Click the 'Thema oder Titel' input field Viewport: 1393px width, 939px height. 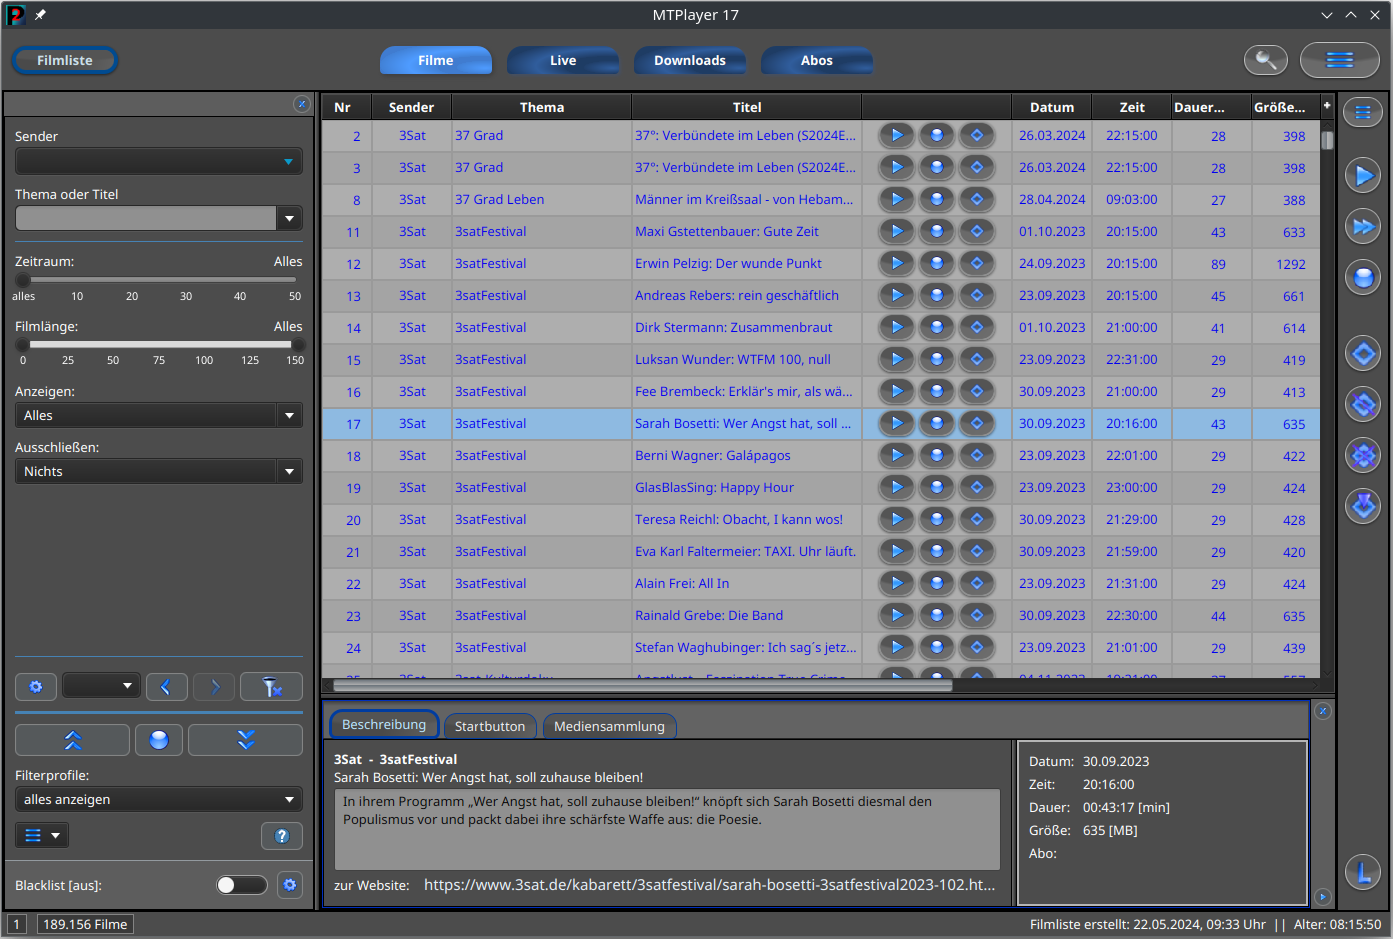click(146, 218)
